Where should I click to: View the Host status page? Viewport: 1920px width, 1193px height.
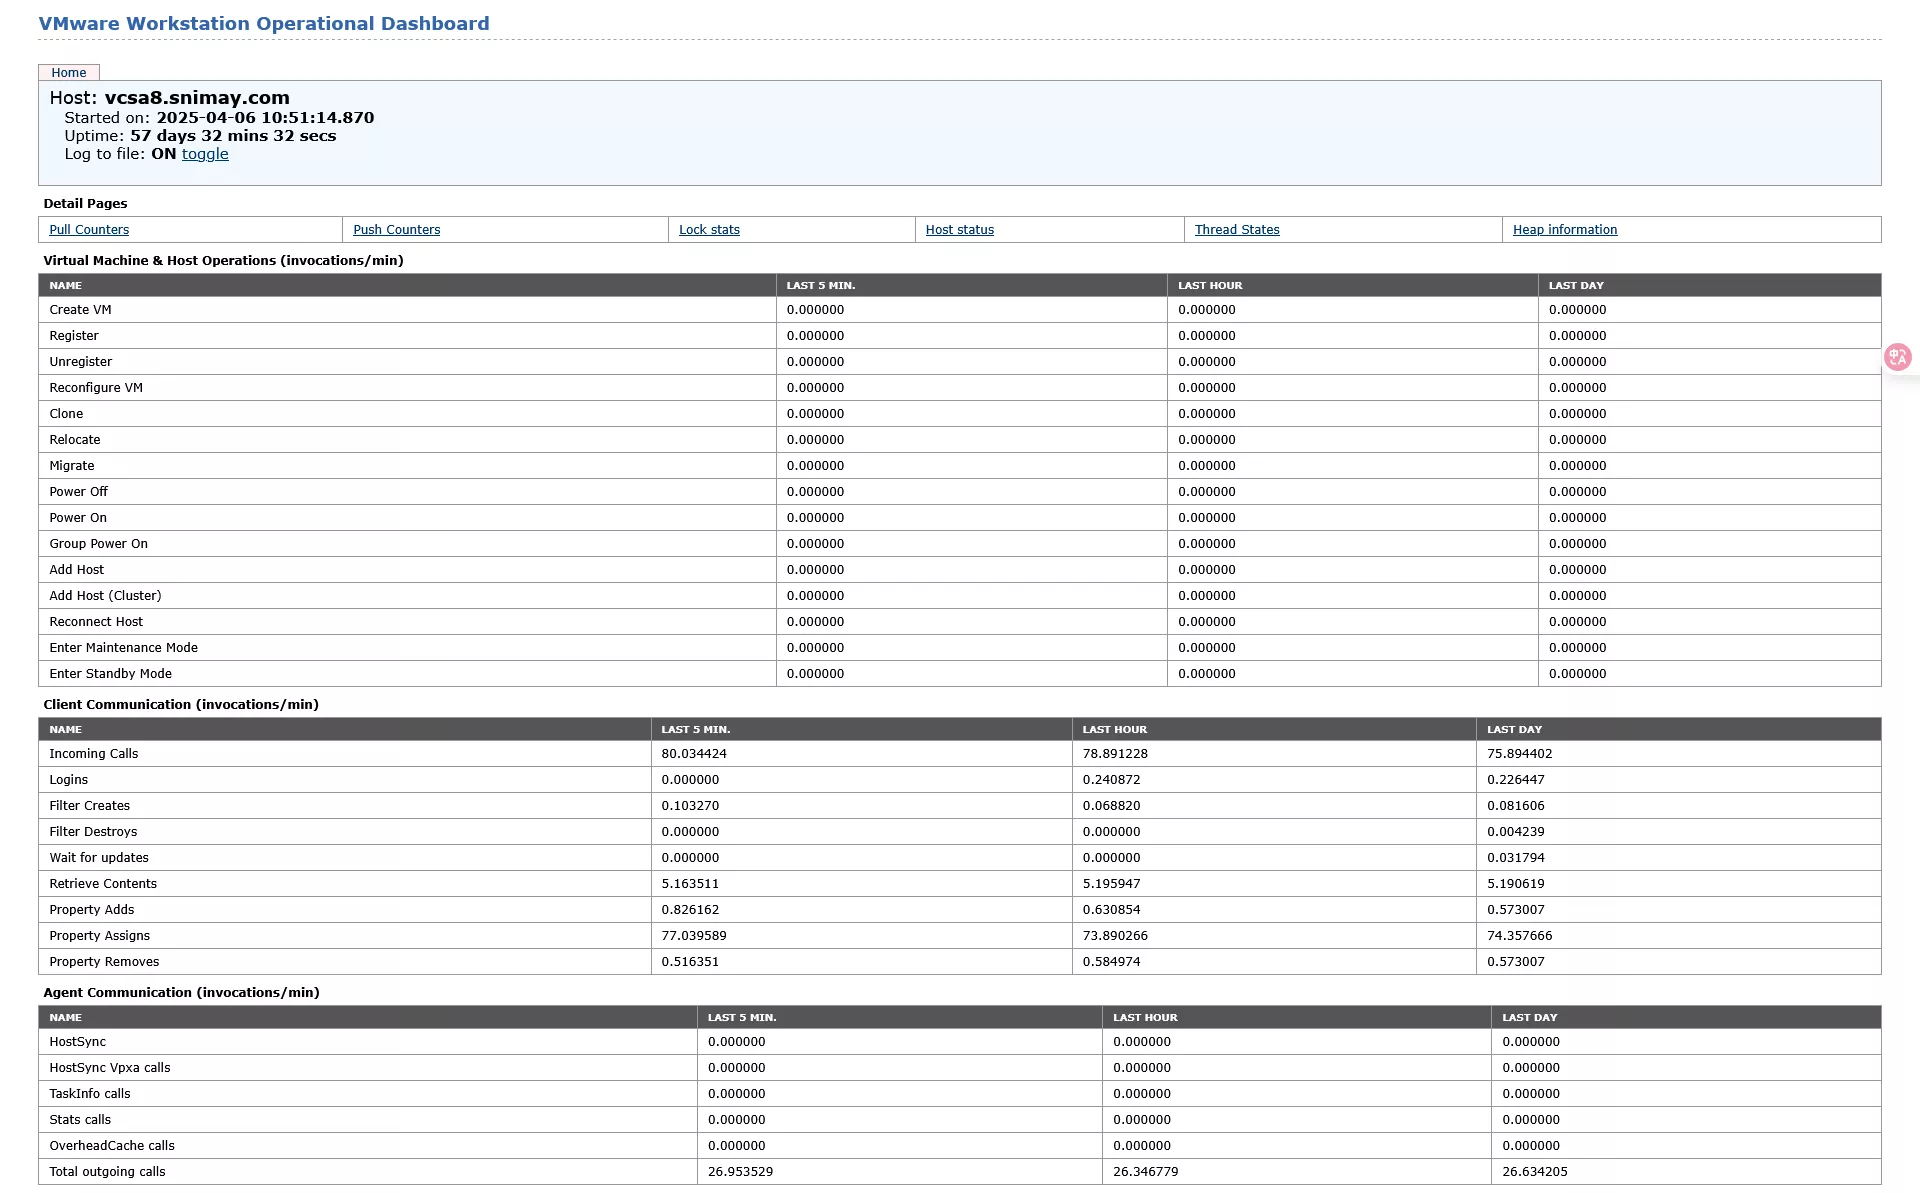click(959, 229)
